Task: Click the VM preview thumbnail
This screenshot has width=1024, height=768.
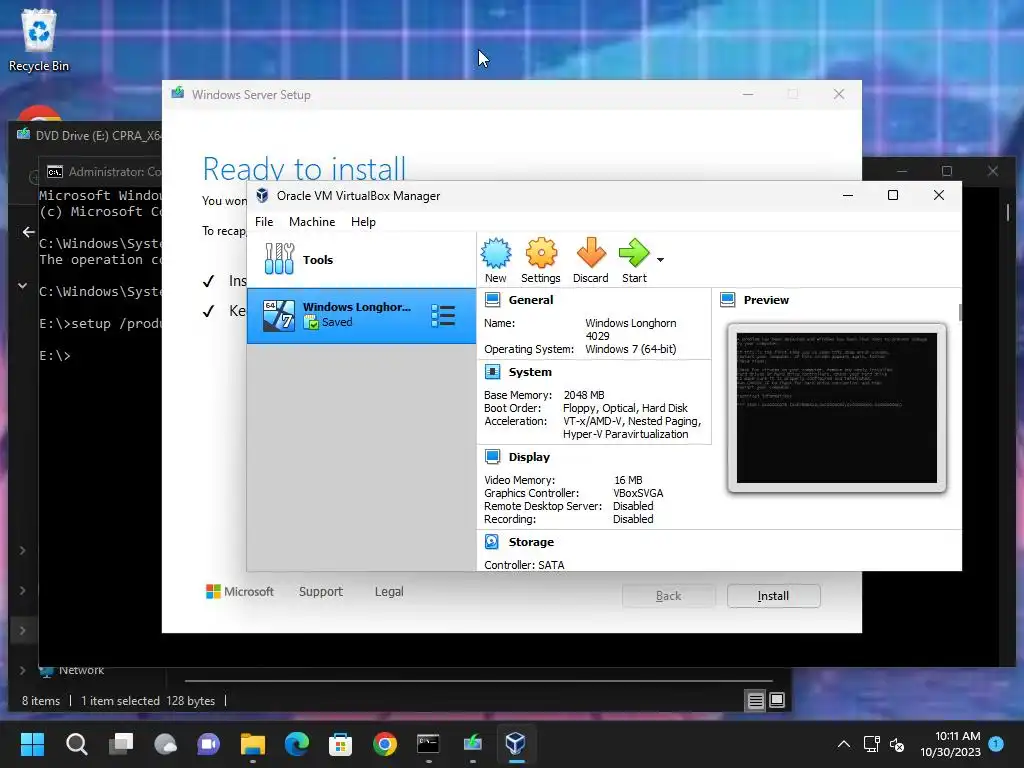Action: coord(837,408)
